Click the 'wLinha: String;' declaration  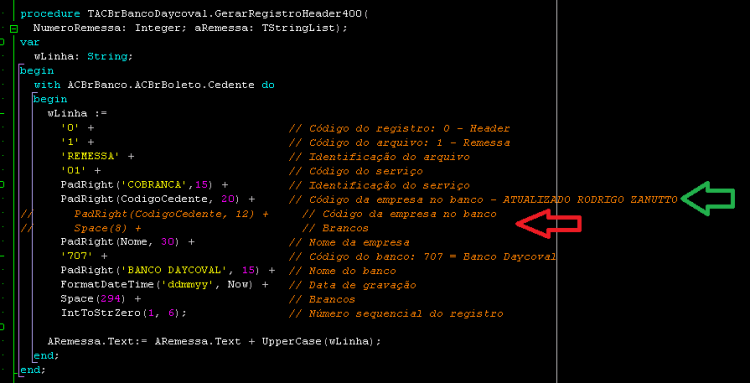click(83, 56)
